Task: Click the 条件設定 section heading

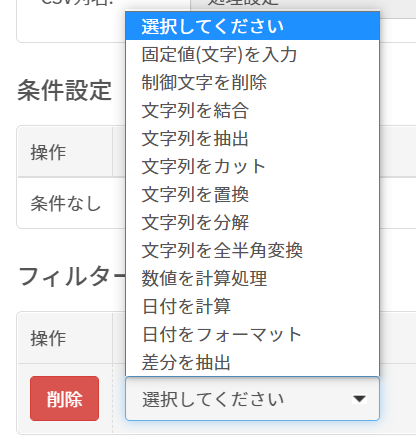Action: [64, 90]
